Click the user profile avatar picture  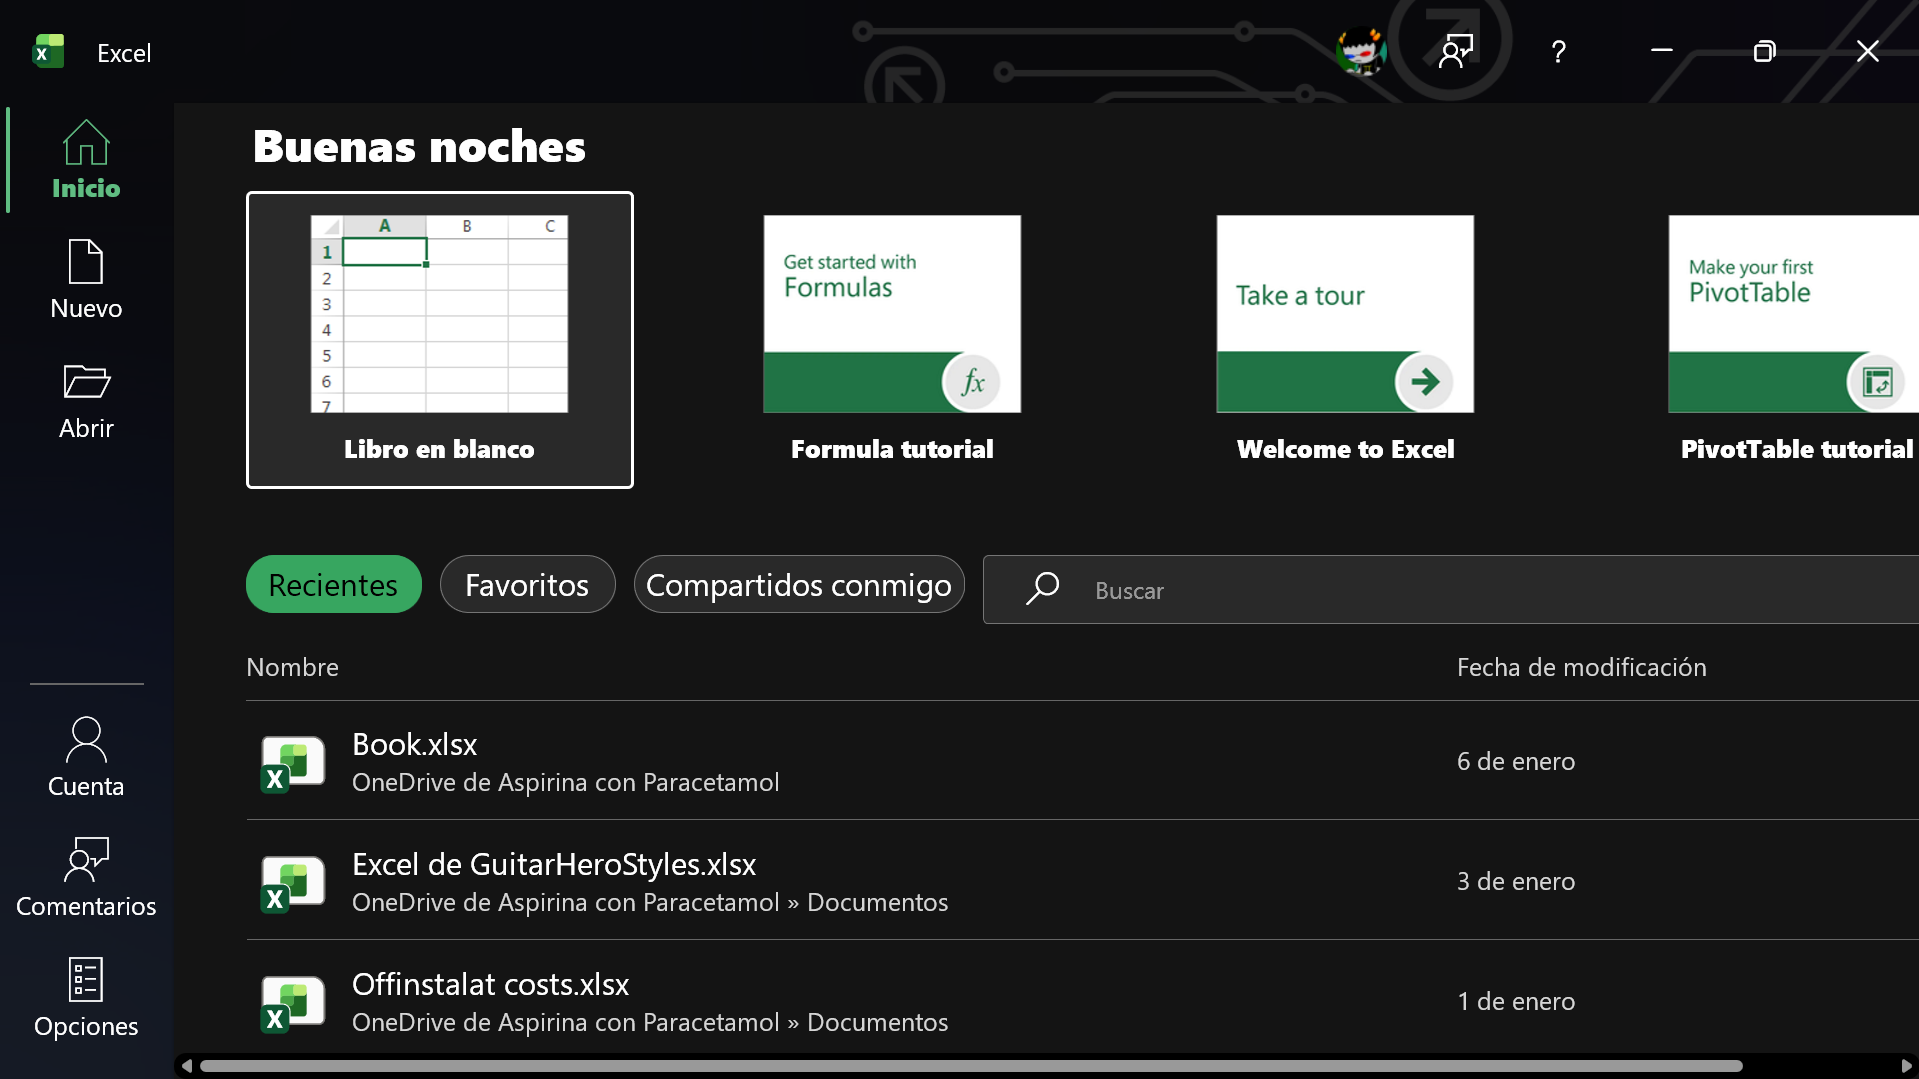click(x=1361, y=51)
